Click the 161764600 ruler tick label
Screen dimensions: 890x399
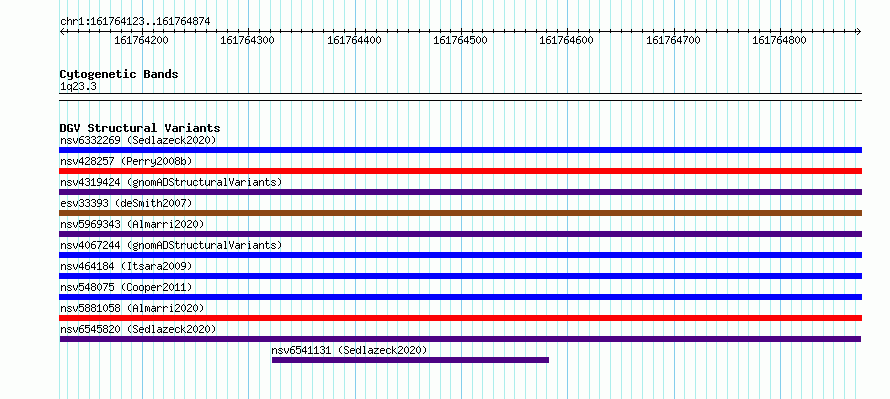pyautogui.click(x=566, y=40)
